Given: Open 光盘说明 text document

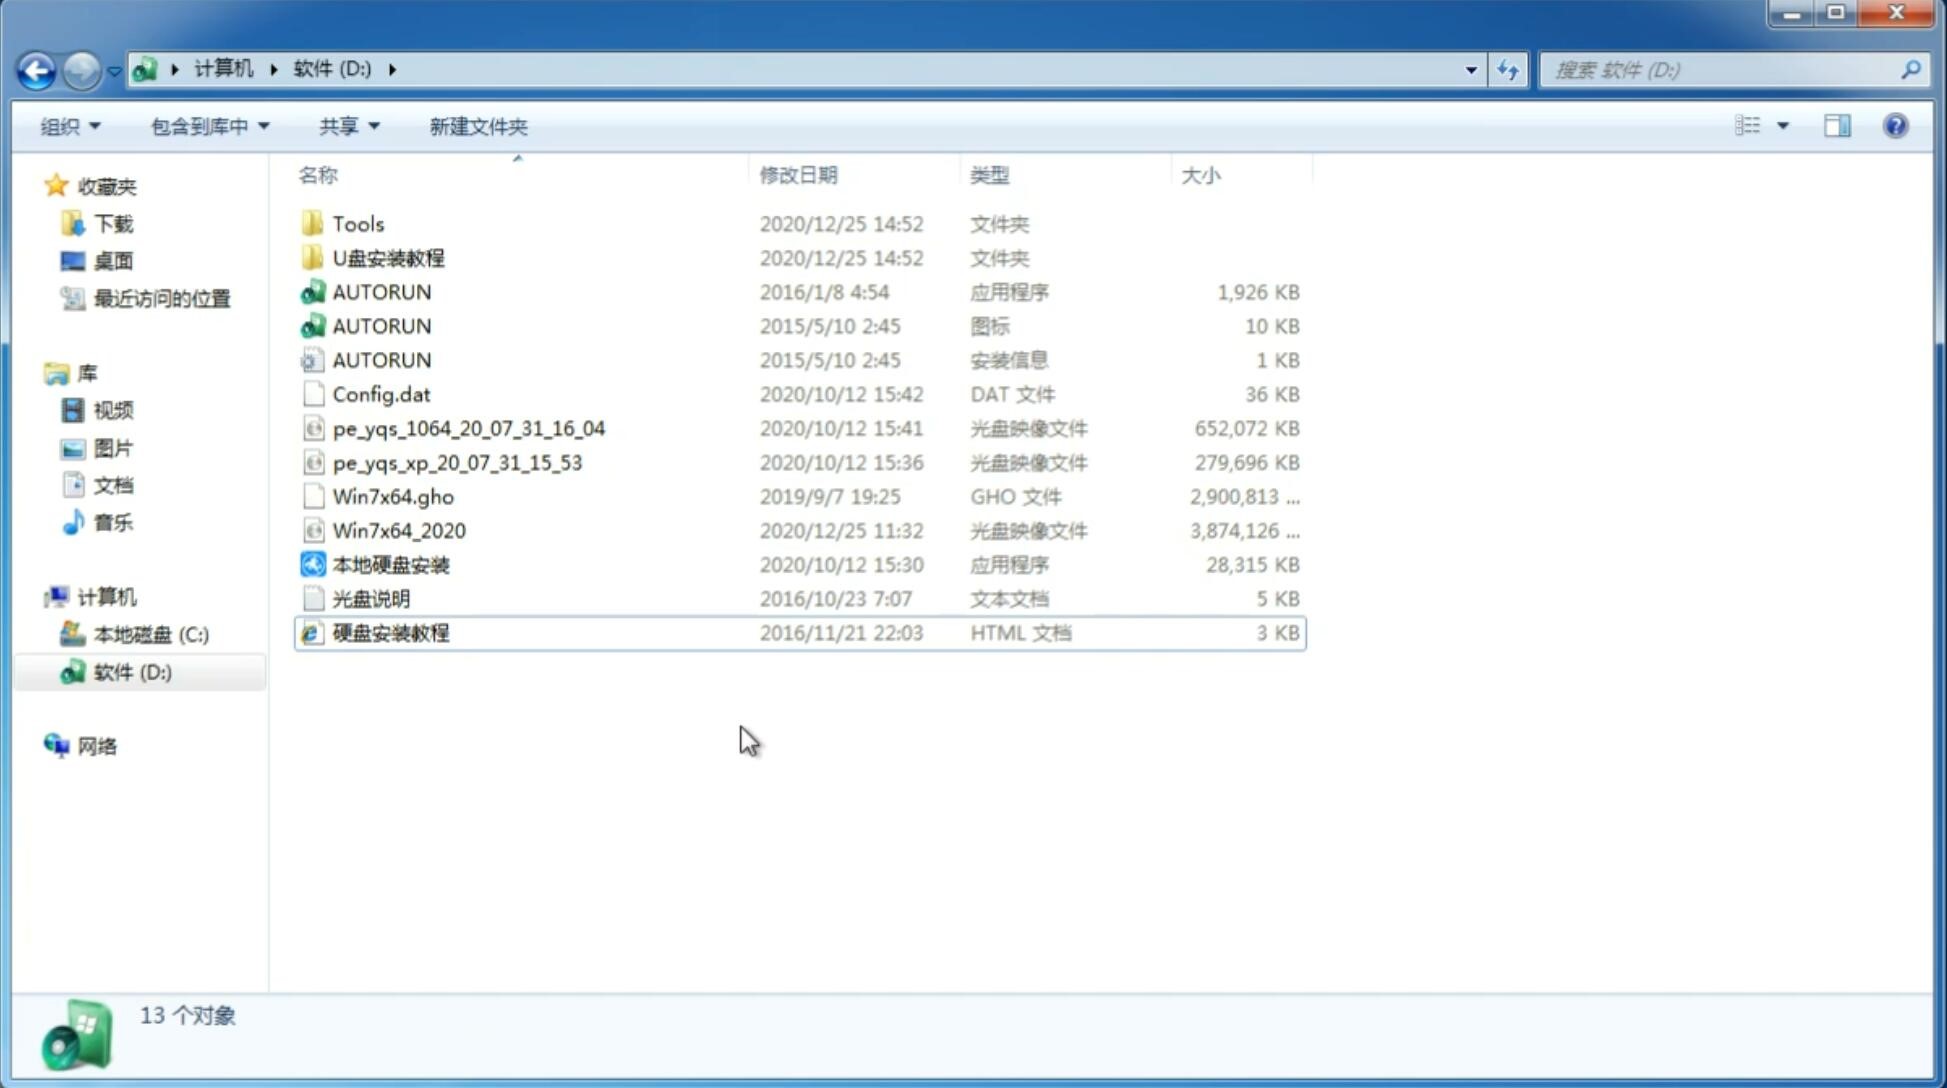Looking at the screenshot, I should [372, 599].
